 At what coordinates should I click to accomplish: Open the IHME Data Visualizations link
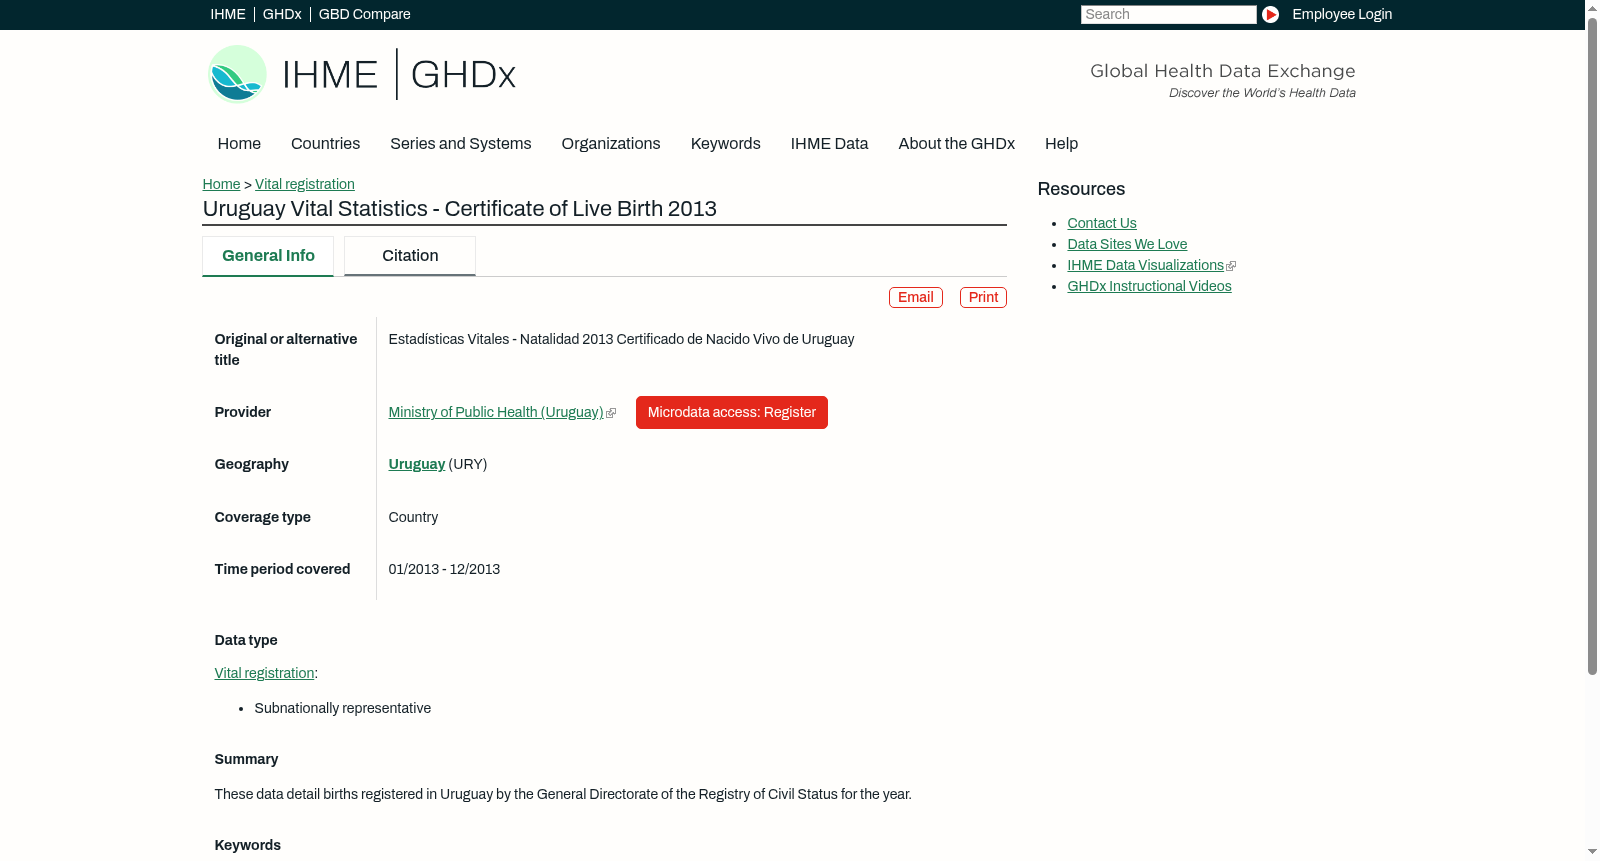(x=1146, y=265)
